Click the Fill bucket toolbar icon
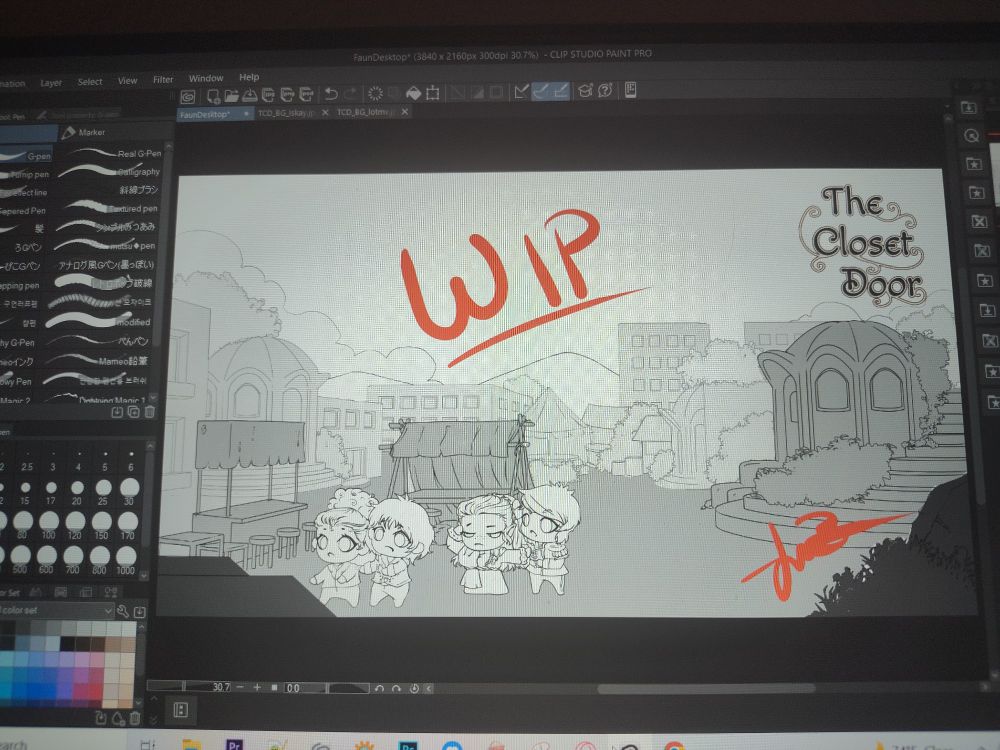This screenshot has height=750, width=1000. pyautogui.click(x=413, y=94)
